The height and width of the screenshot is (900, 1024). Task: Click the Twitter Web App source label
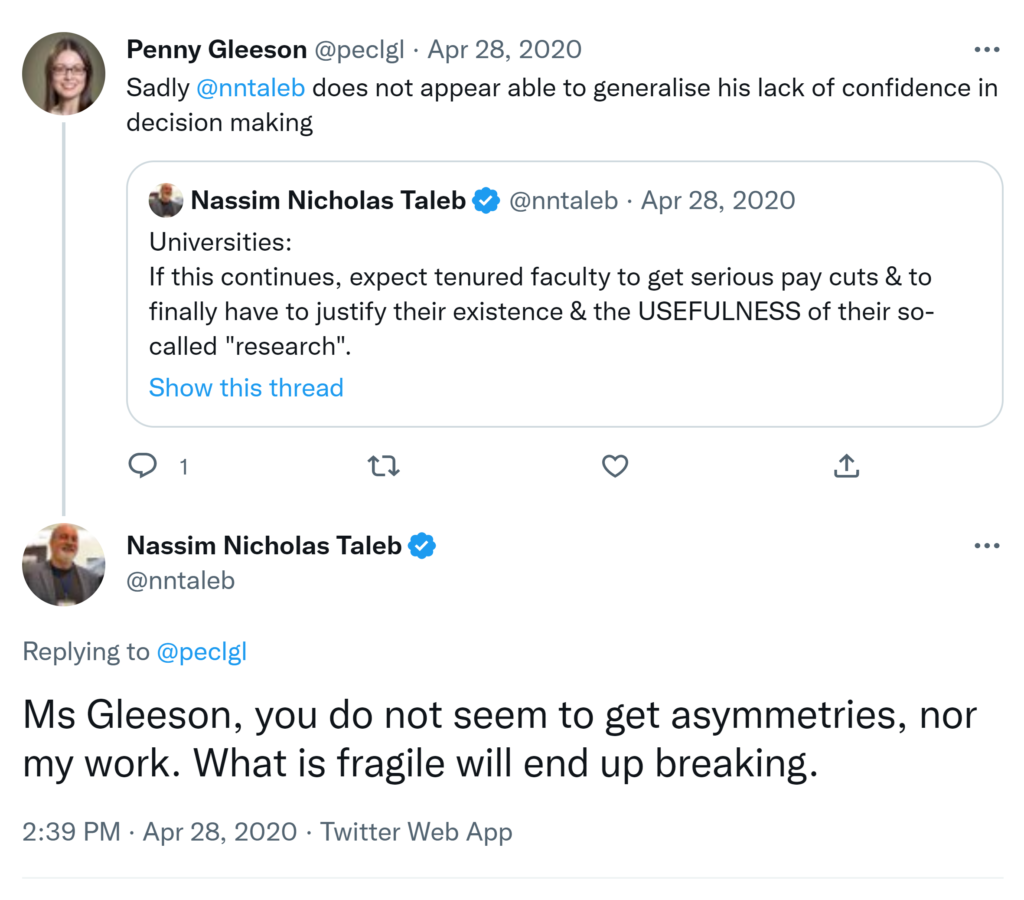coord(416,832)
